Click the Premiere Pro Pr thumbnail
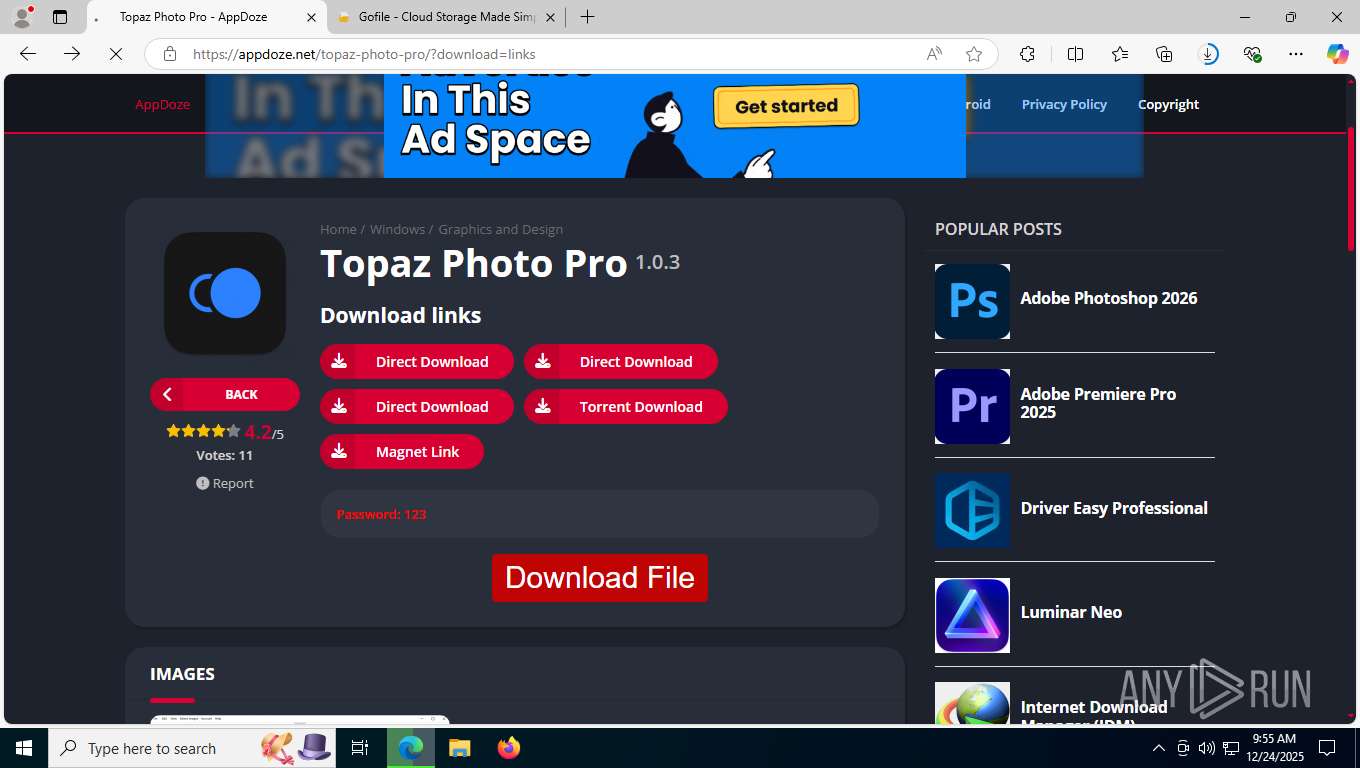The image size is (1360, 768). point(972,406)
